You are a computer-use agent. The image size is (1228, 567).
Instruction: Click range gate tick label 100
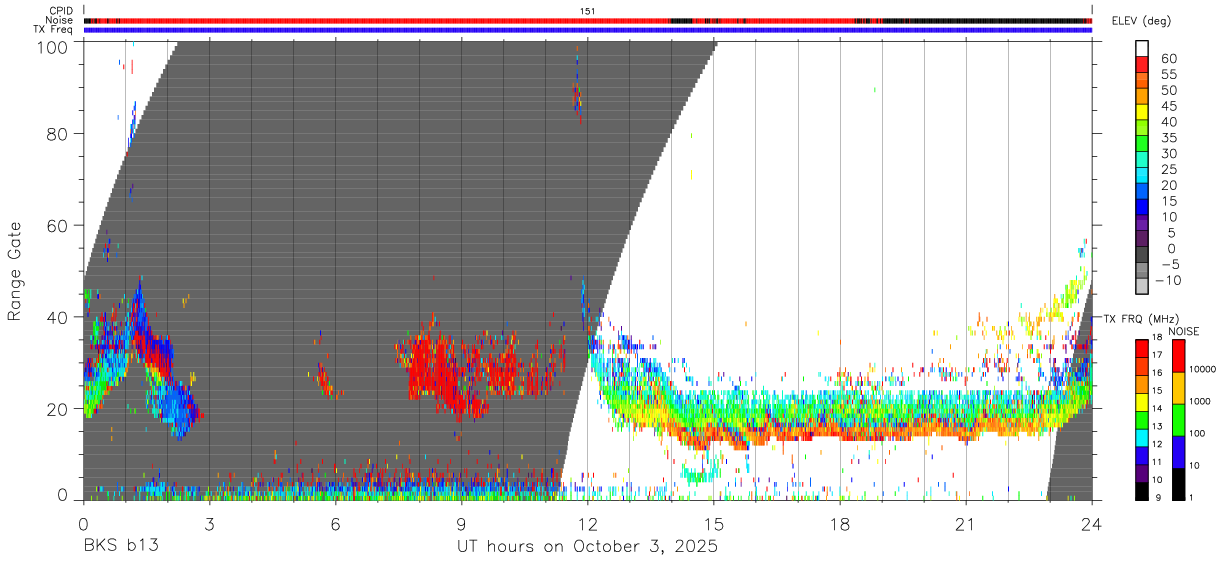(x=52, y=47)
